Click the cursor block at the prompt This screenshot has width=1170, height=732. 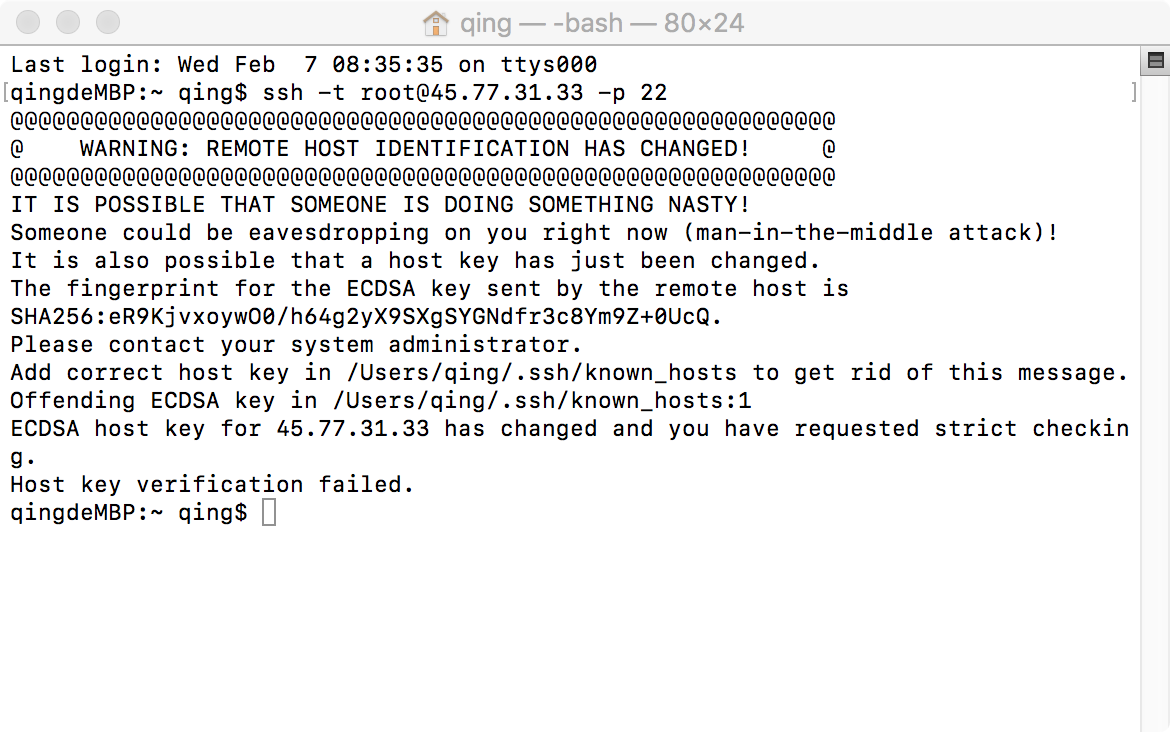[269, 513]
